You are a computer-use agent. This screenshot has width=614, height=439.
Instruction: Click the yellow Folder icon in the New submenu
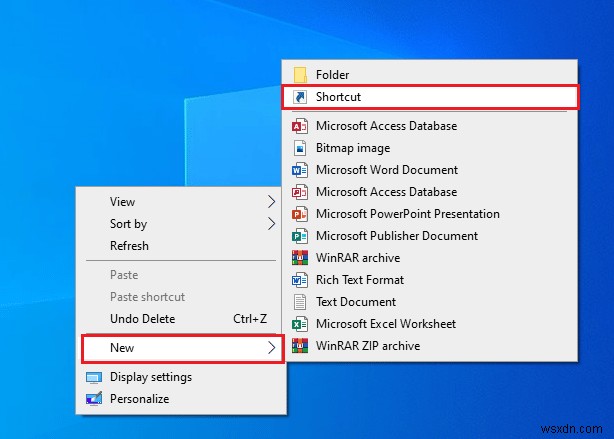pos(300,75)
